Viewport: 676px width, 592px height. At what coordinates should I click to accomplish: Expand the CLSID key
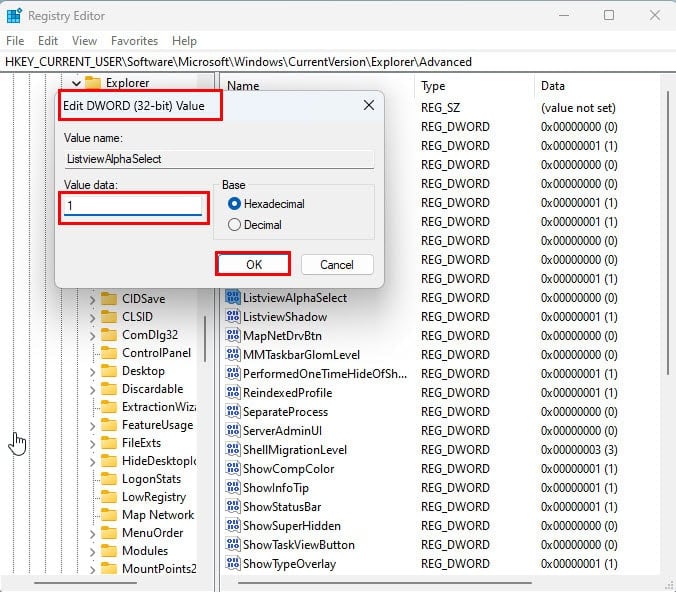pos(92,317)
